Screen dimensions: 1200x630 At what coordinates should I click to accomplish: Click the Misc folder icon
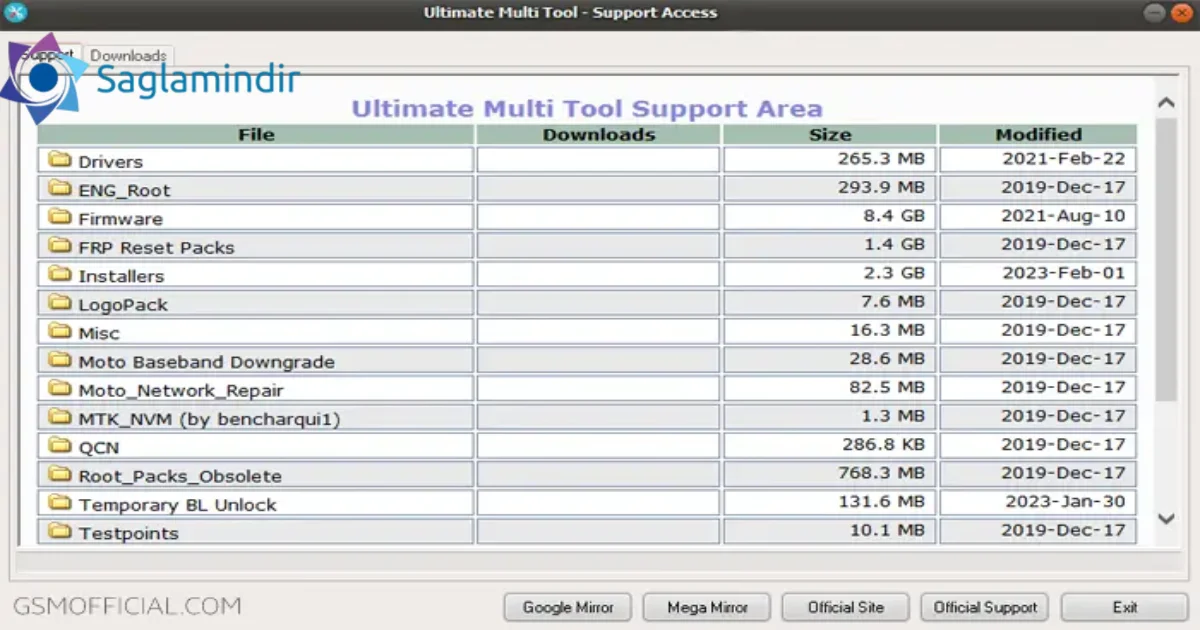pyautogui.click(x=61, y=332)
